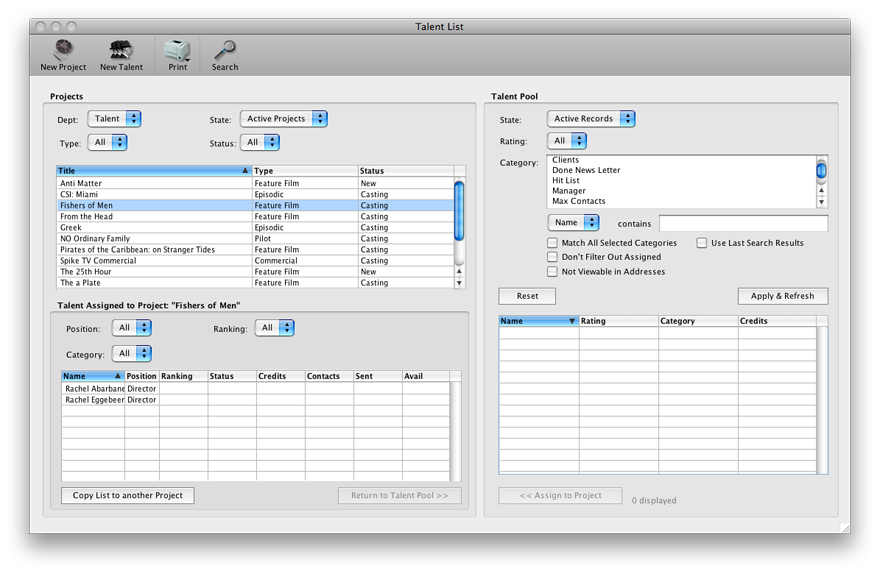This screenshot has width=880, height=574.
Task: Click Return to Talent Pool button
Action: pos(400,495)
